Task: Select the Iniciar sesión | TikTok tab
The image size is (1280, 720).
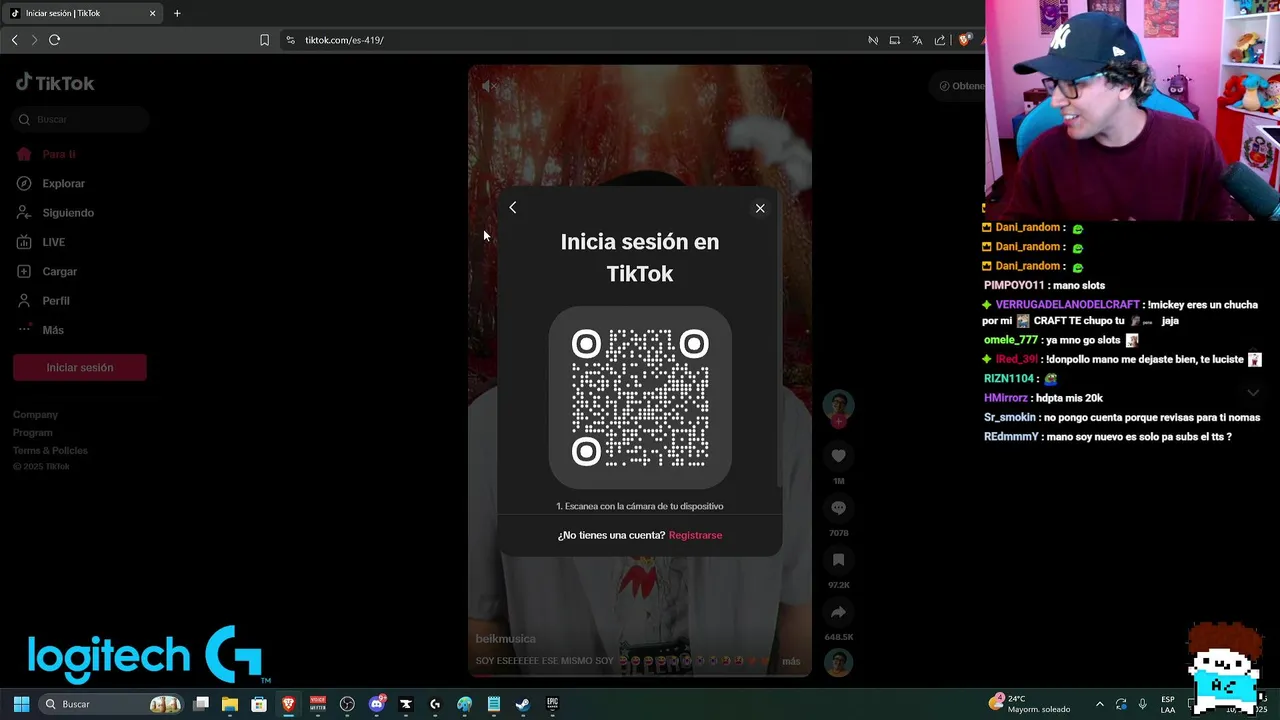Action: (83, 13)
